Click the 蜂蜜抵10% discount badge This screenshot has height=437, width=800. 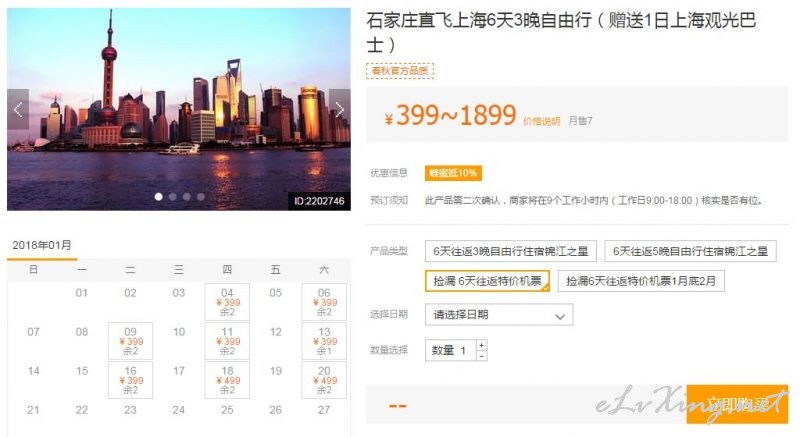[453, 173]
